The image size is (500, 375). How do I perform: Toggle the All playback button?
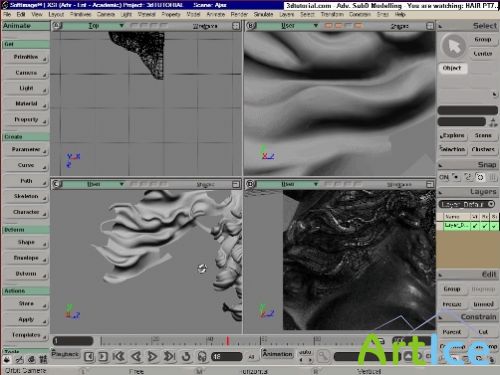251,357
